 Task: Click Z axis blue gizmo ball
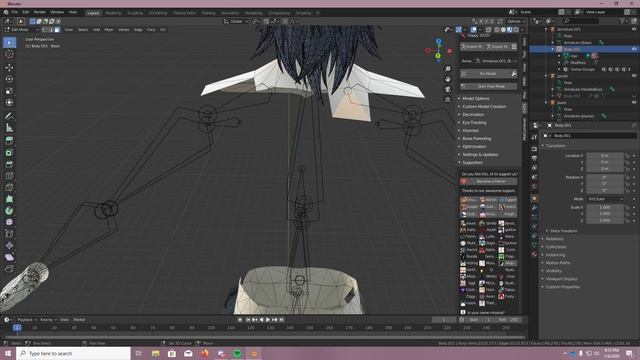point(438,42)
